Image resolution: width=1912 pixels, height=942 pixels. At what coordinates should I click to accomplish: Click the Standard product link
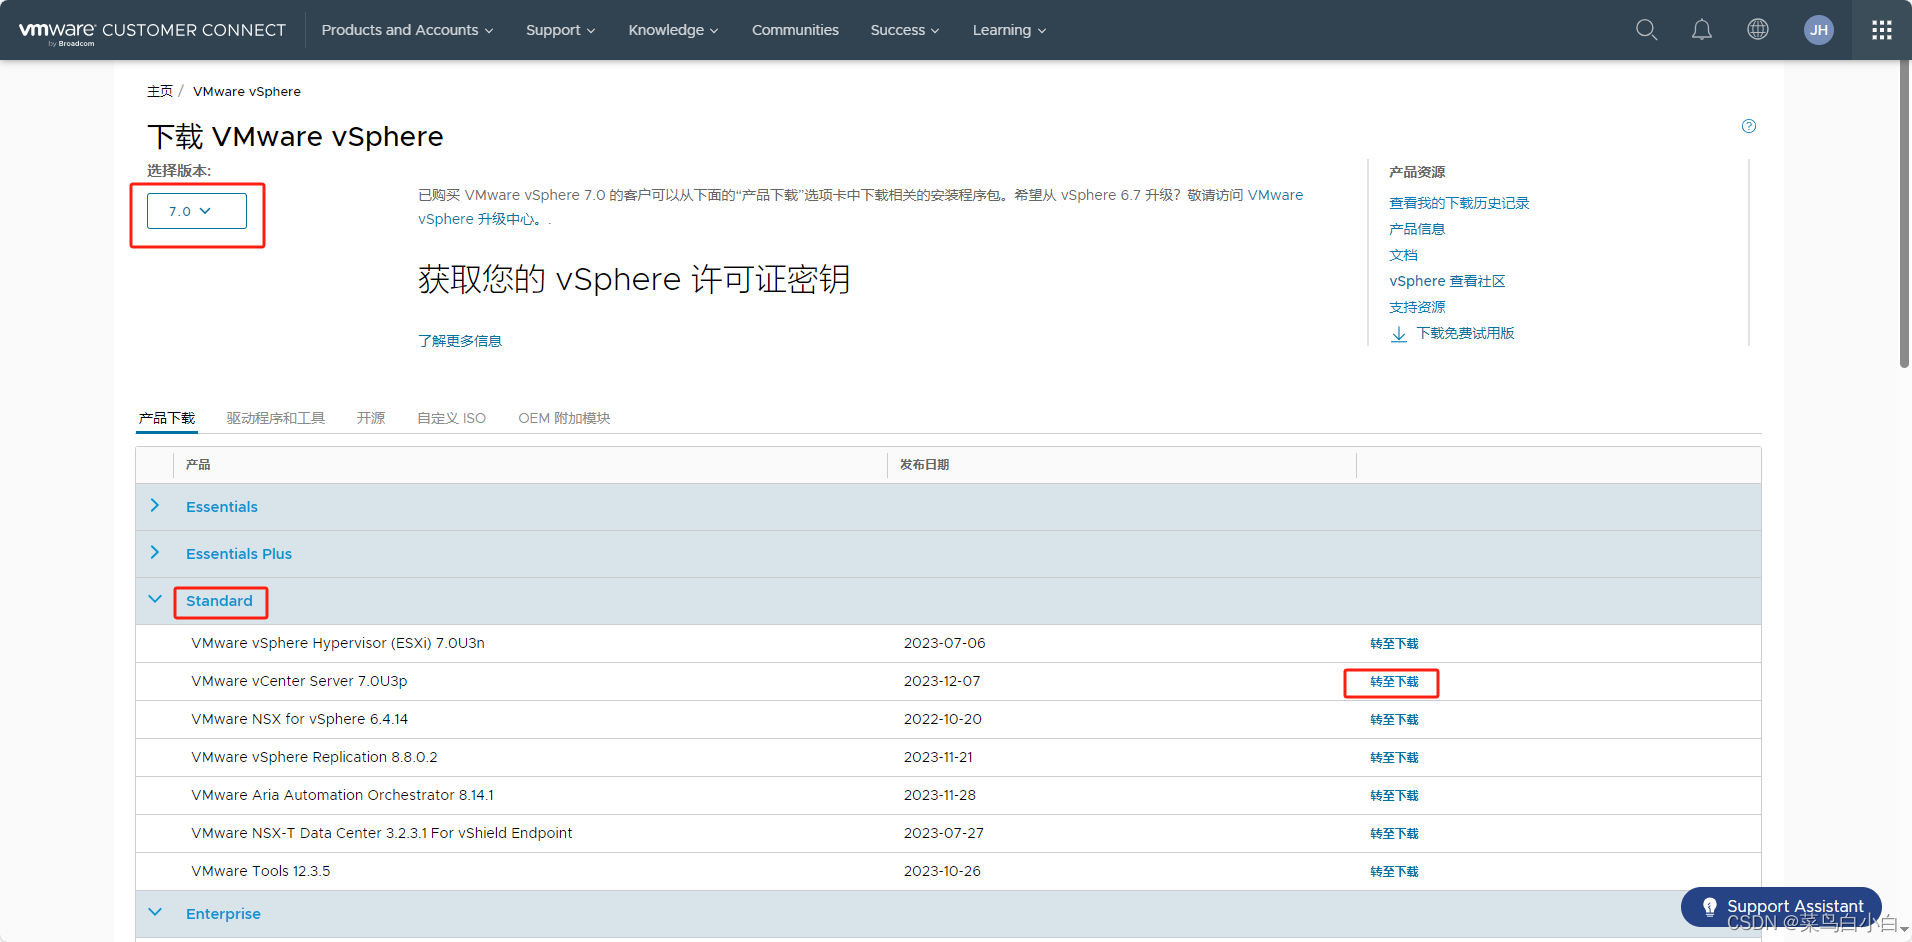coord(219,601)
